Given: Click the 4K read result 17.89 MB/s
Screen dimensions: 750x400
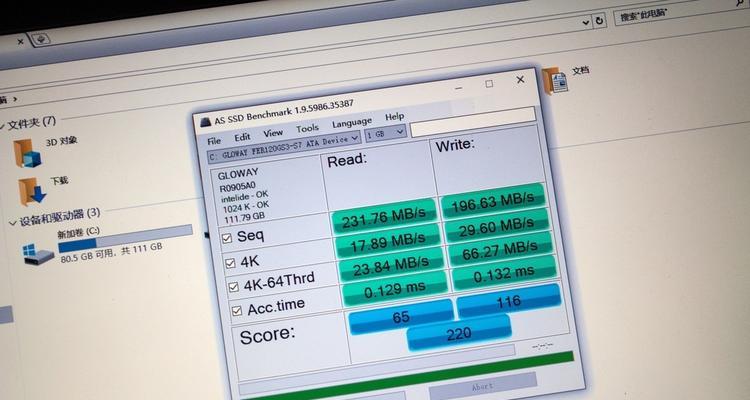Looking at the screenshot, I should [x=388, y=242].
